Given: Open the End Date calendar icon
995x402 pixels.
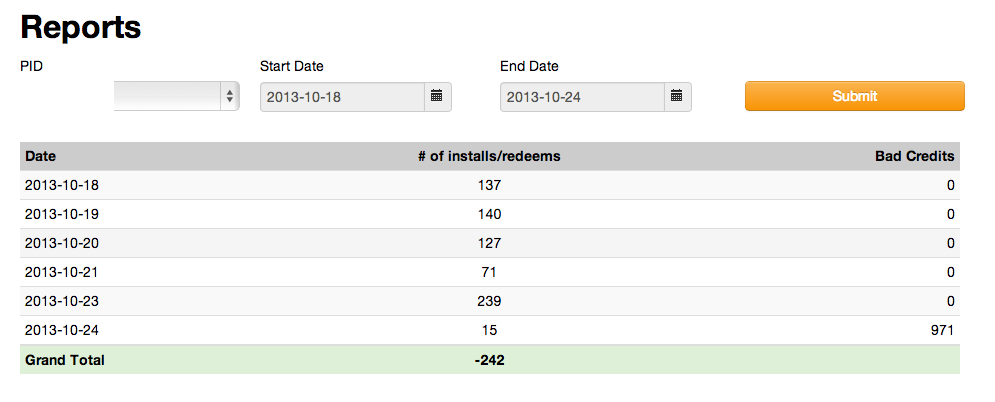Looking at the screenshot, I should pos(676,96).
